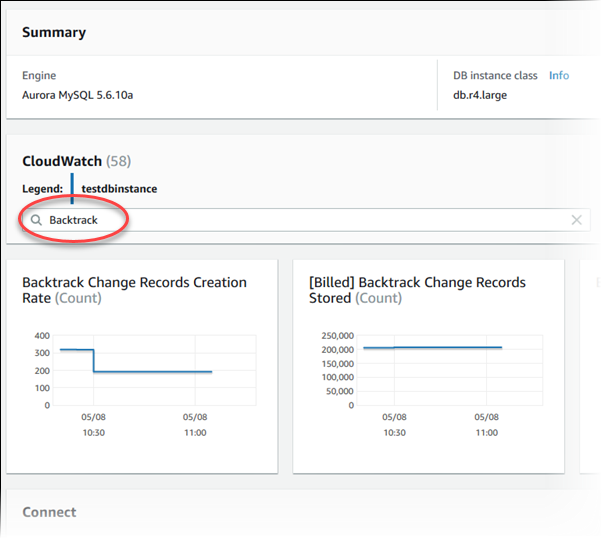
Task: Click the Records Stored line graph
Action: (432, 348)
